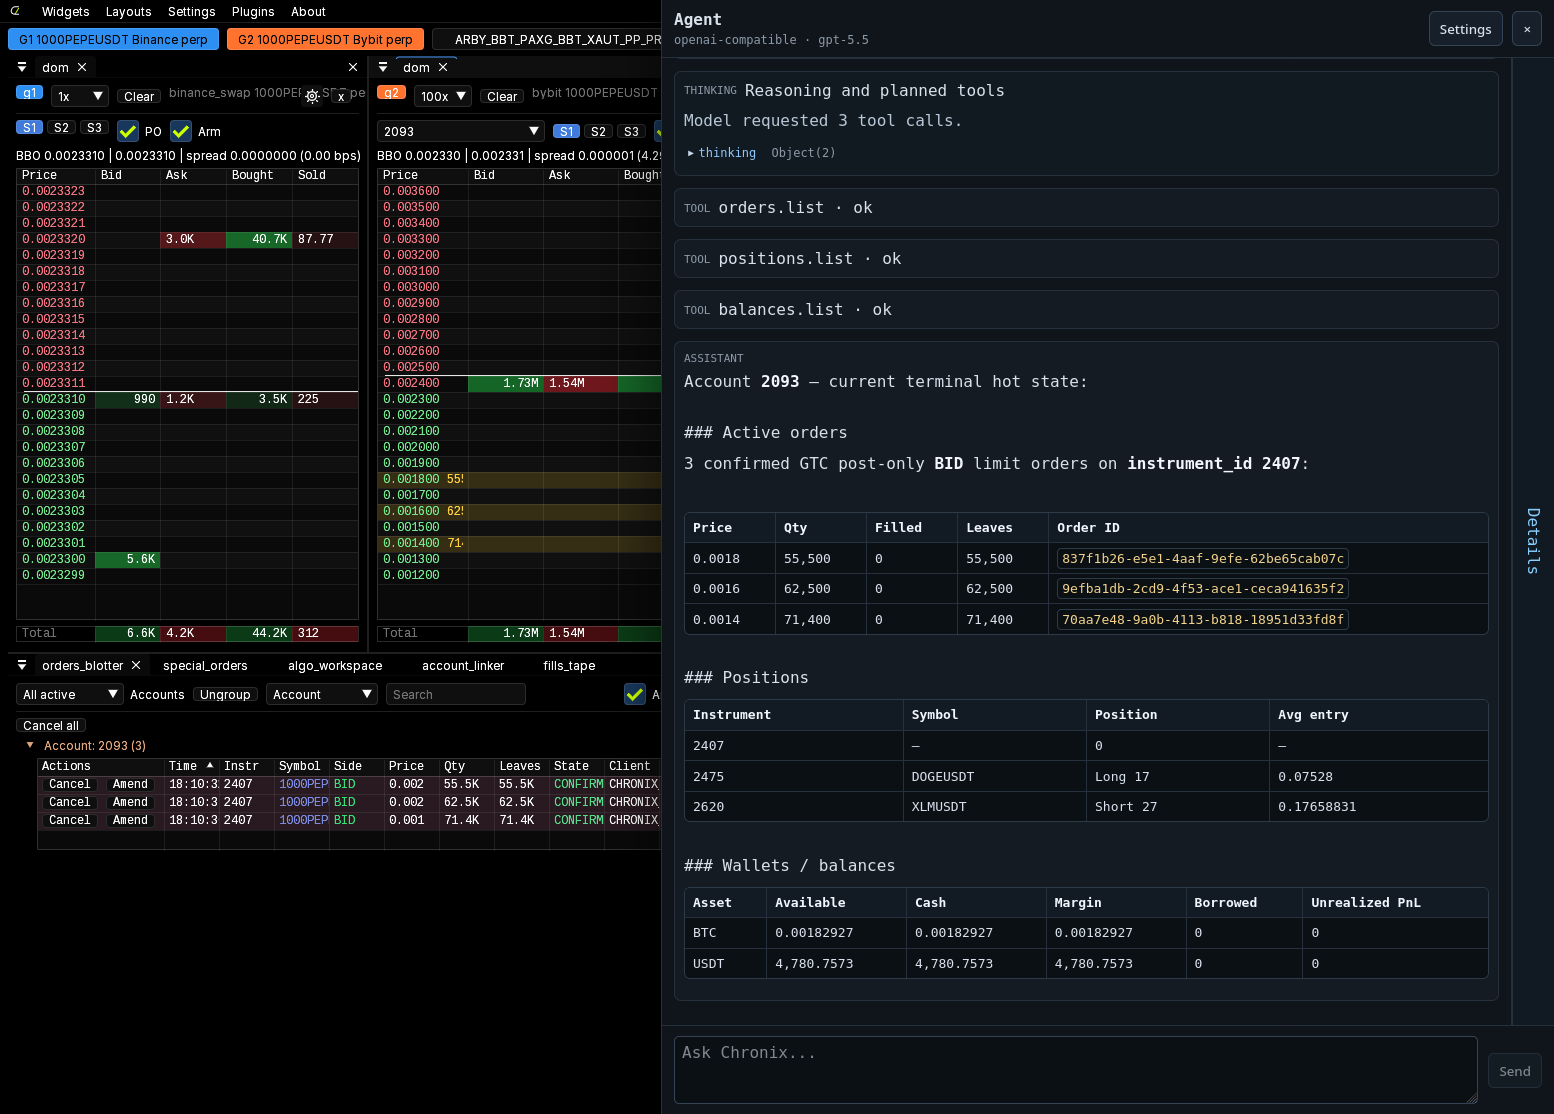The height and width of the screenshot is (1114, 1554).
Task: Close the left dom panel
Action: pyautogui.click(x=353, y=67)
